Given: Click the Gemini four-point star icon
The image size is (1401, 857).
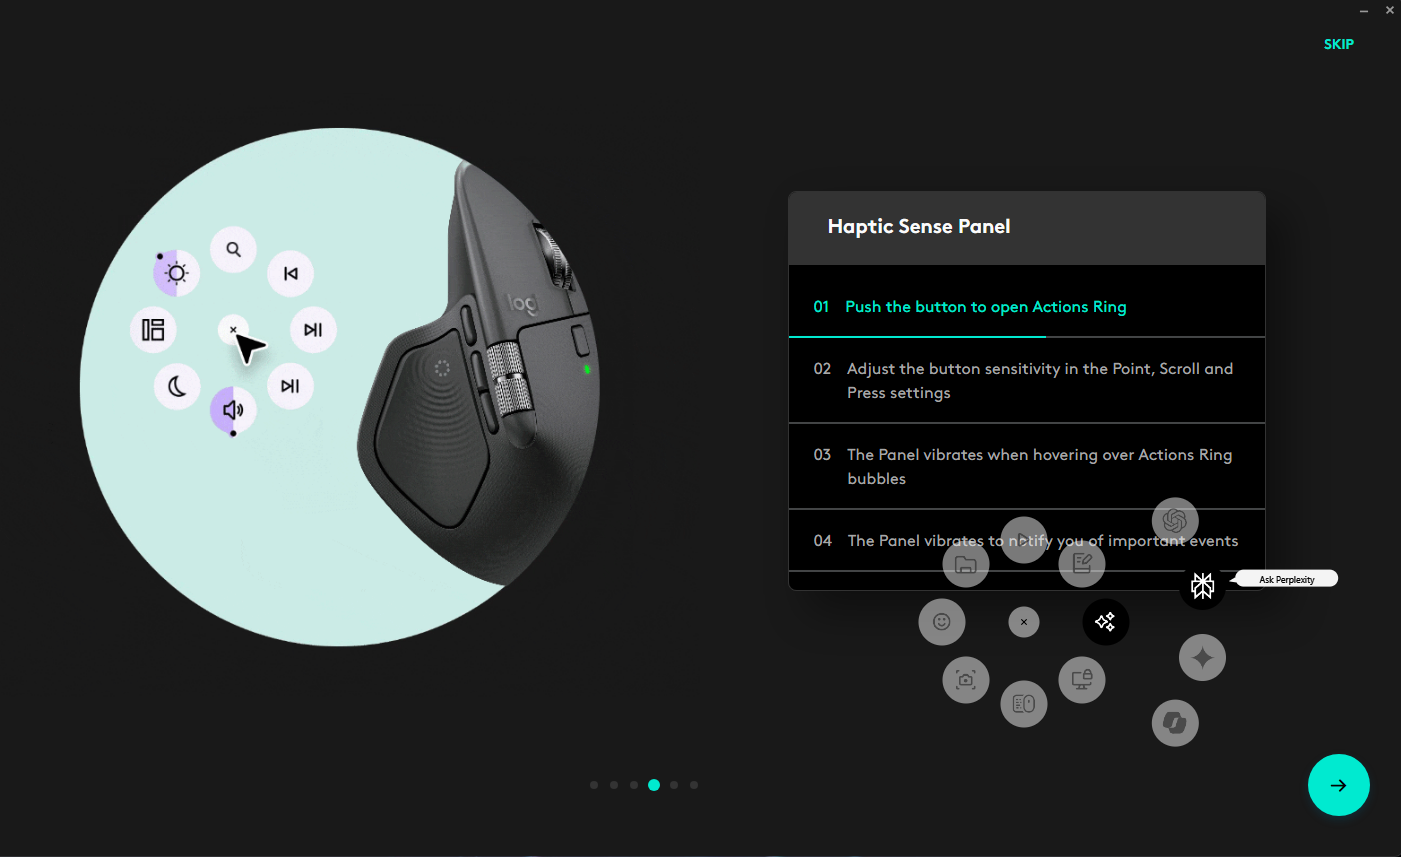Looking at the screenshot, I should click(1202, 658).
